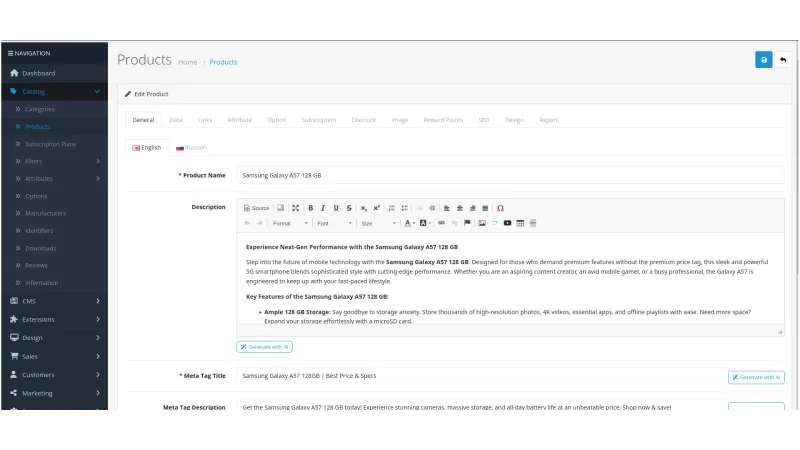Justify the text
Image resolution: width=800 pixels, height=450 pixels.
tap(485, 208)
